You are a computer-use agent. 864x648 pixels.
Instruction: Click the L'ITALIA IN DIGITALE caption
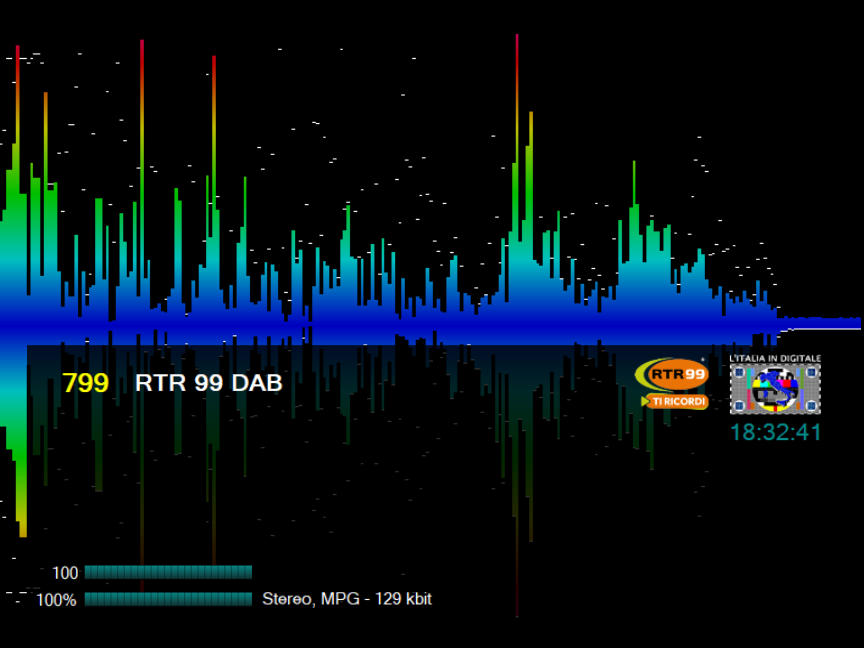click(775, 358)
